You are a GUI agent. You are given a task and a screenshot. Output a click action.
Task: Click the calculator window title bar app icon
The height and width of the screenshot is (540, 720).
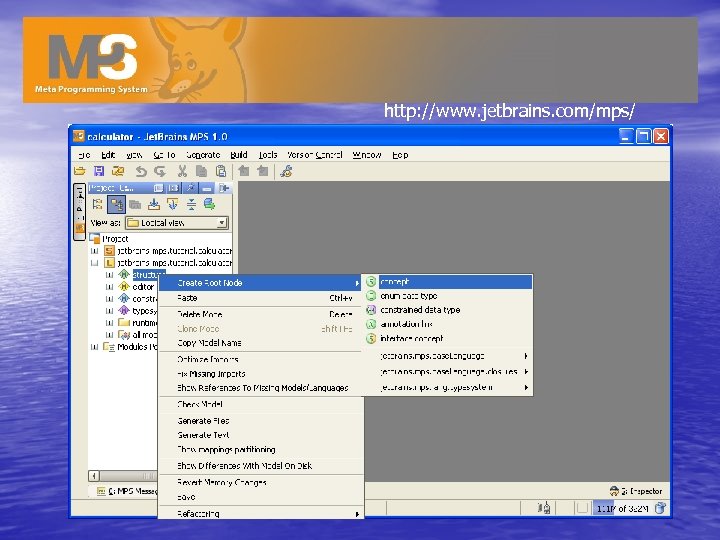point(79,136)
